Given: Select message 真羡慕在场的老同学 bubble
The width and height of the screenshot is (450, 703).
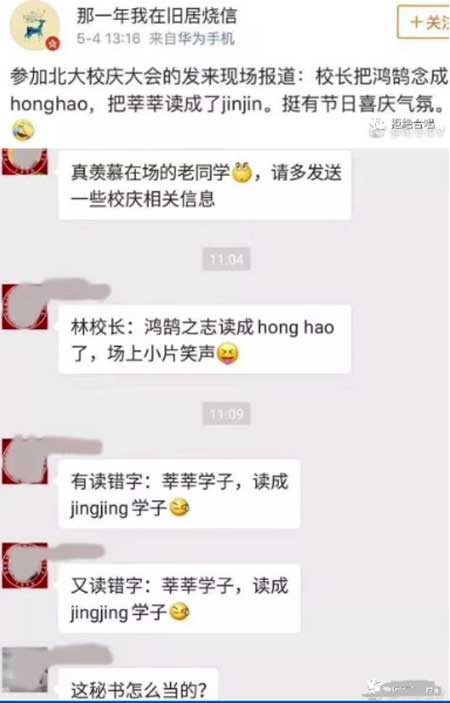Looking at the screenshot, I should pyautogui.click(x=204, y=185).
